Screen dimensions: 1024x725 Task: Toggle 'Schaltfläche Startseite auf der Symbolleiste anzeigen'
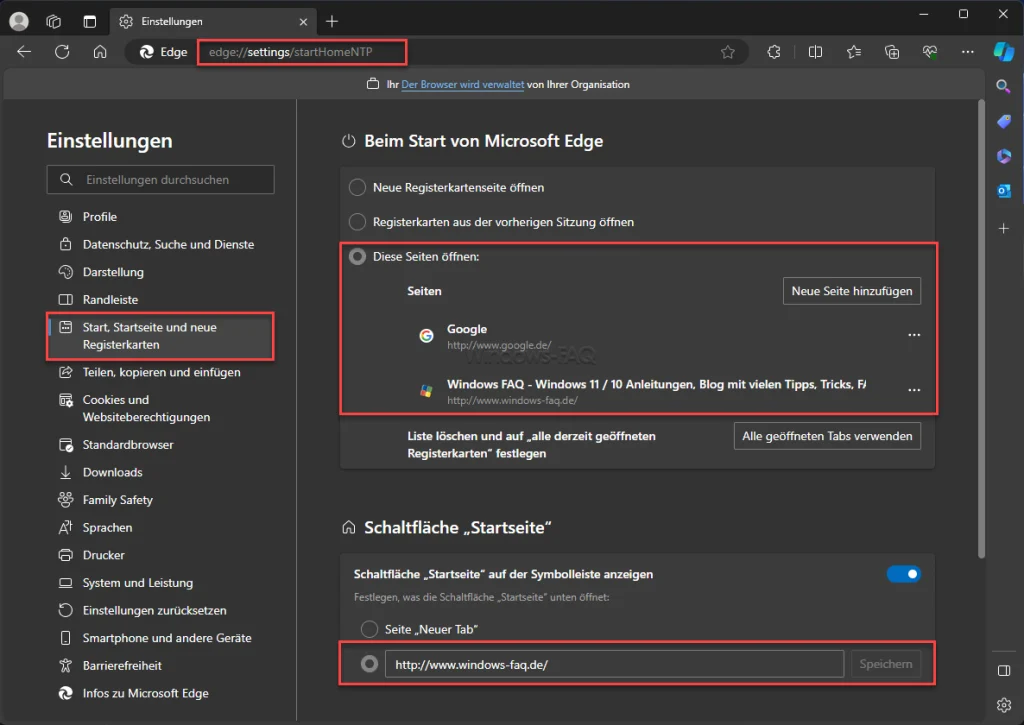click(x=904, y=574)
